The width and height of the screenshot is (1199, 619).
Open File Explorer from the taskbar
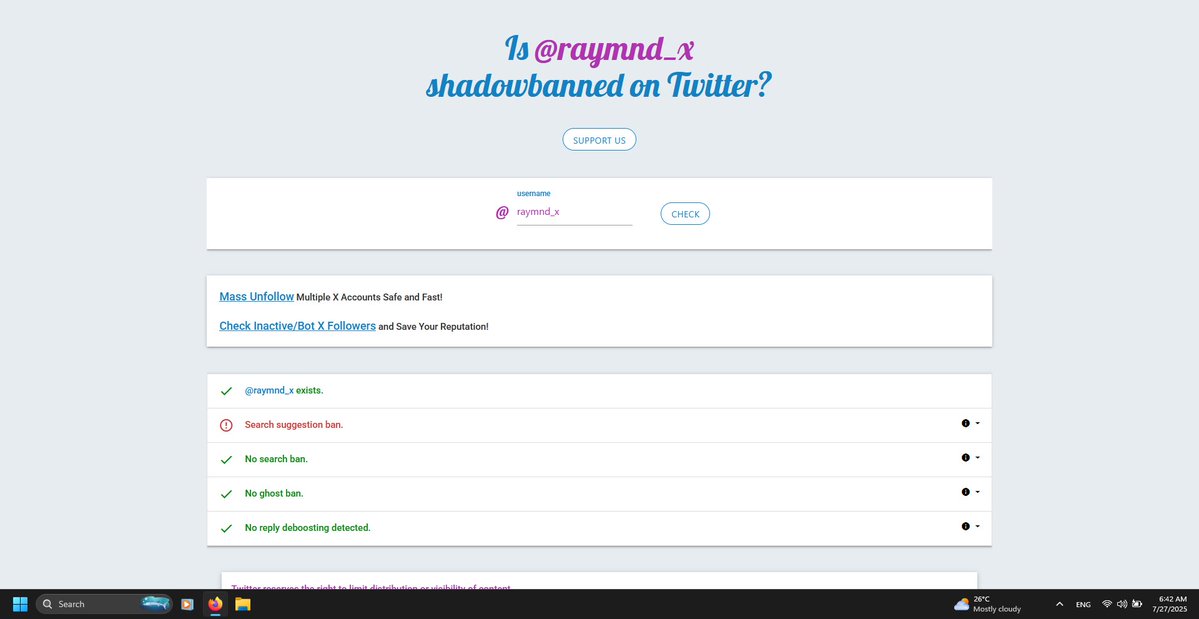point(242,604)
